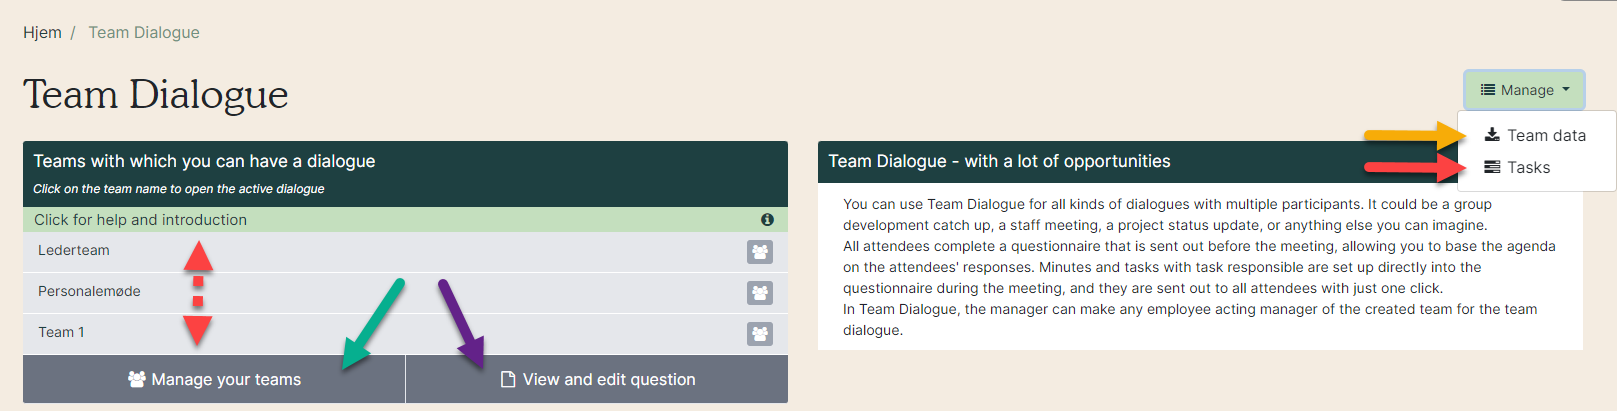Click the people icon on Manage your teams

(137, 379)
